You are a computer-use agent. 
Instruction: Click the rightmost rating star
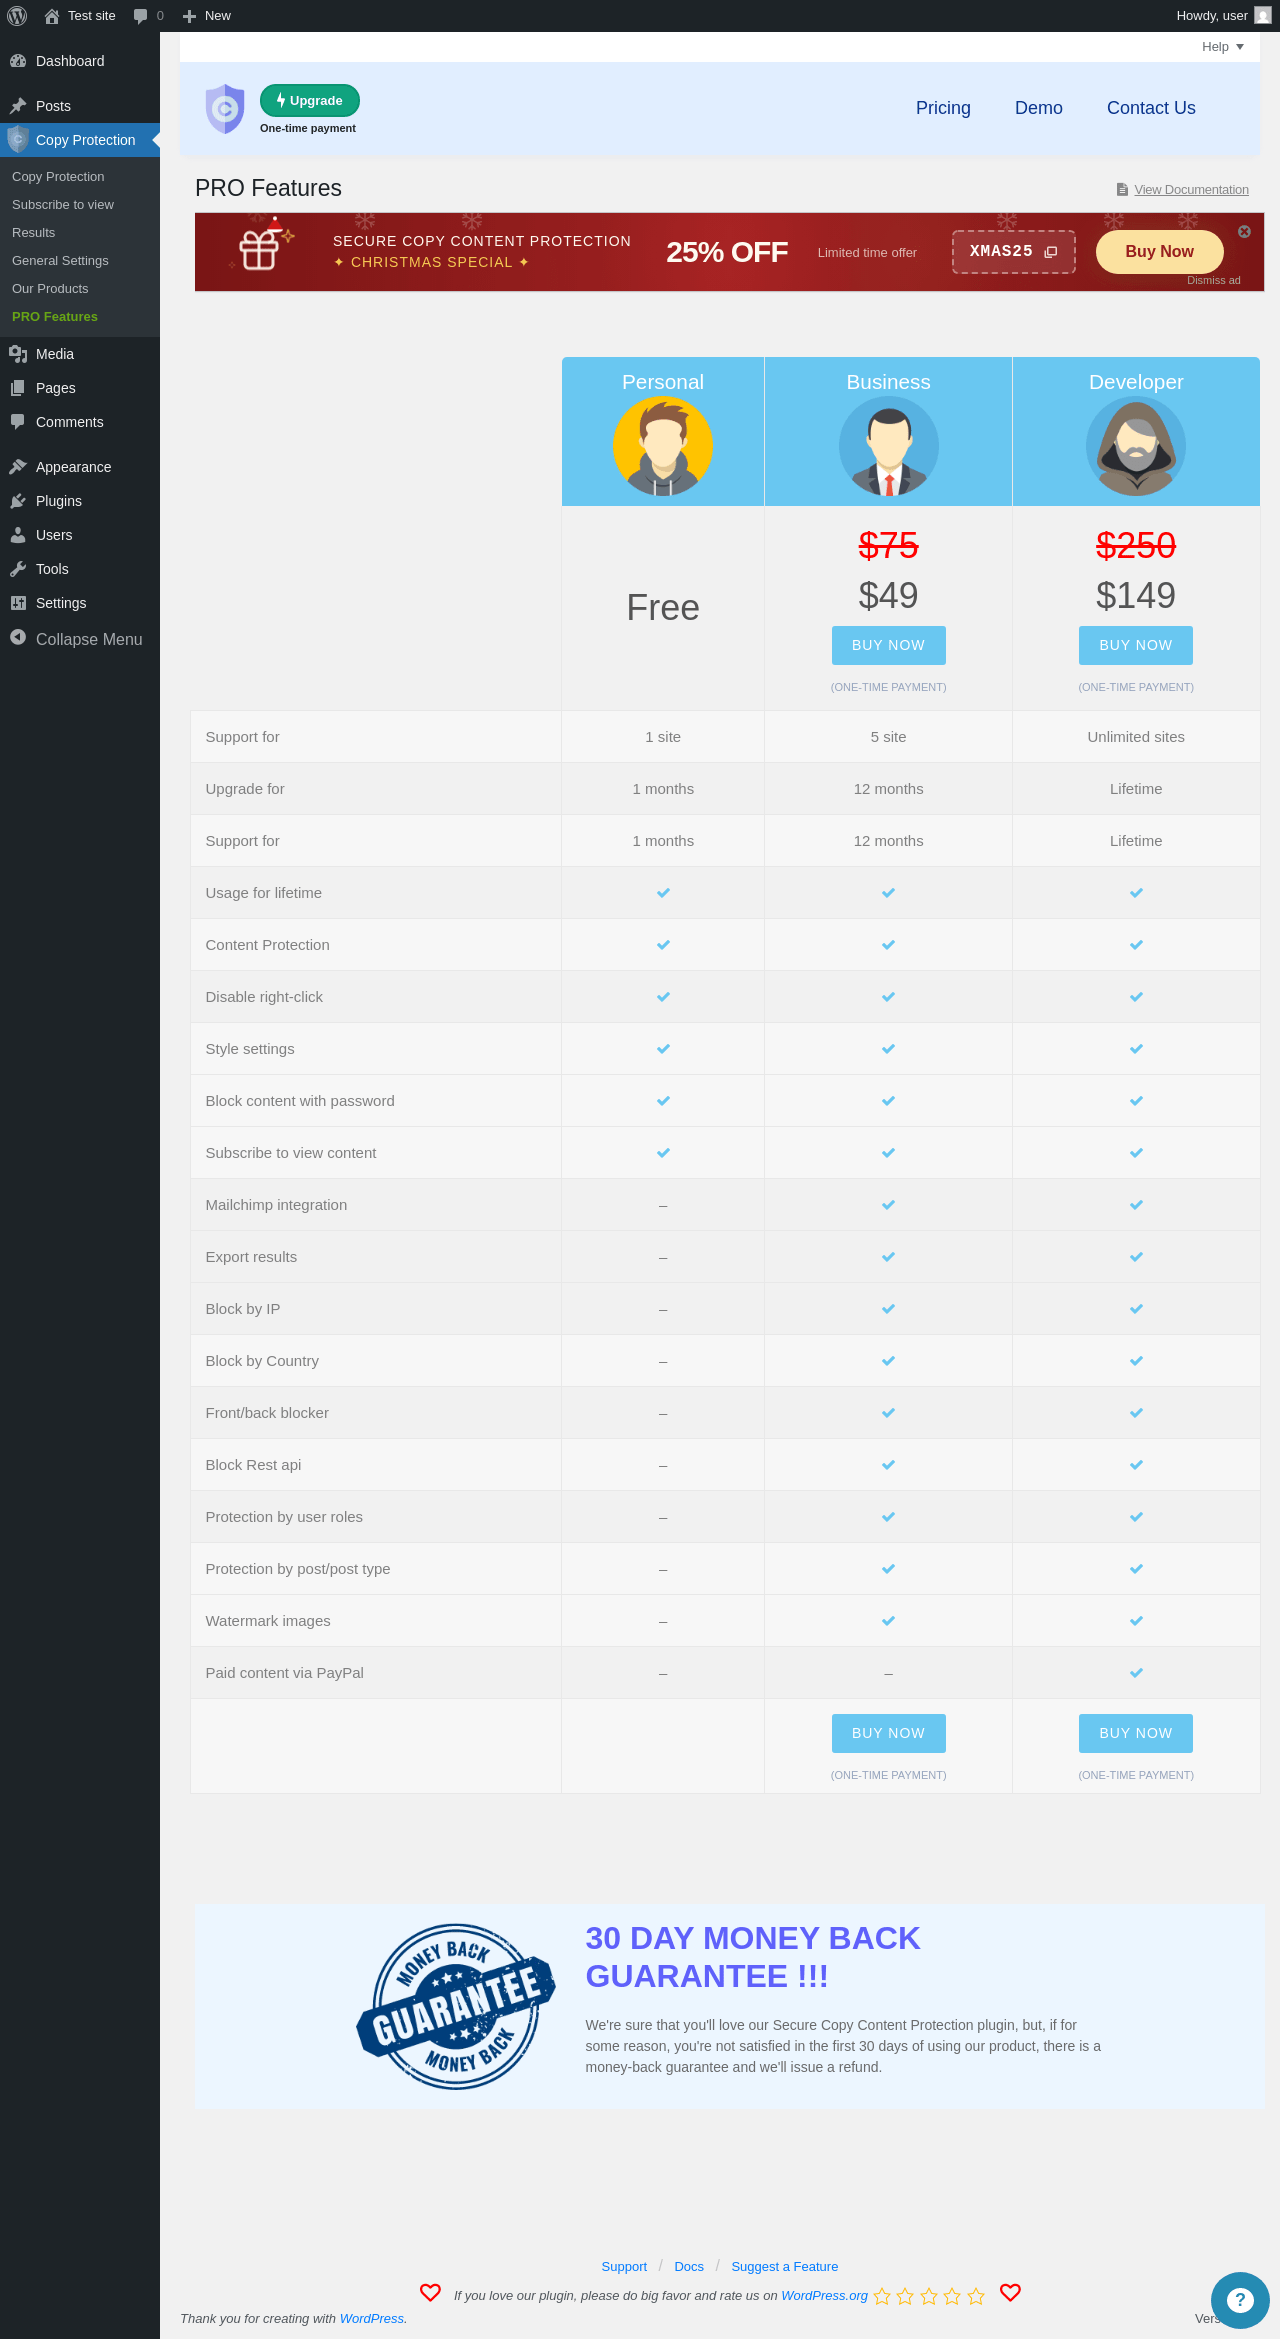976,2296
